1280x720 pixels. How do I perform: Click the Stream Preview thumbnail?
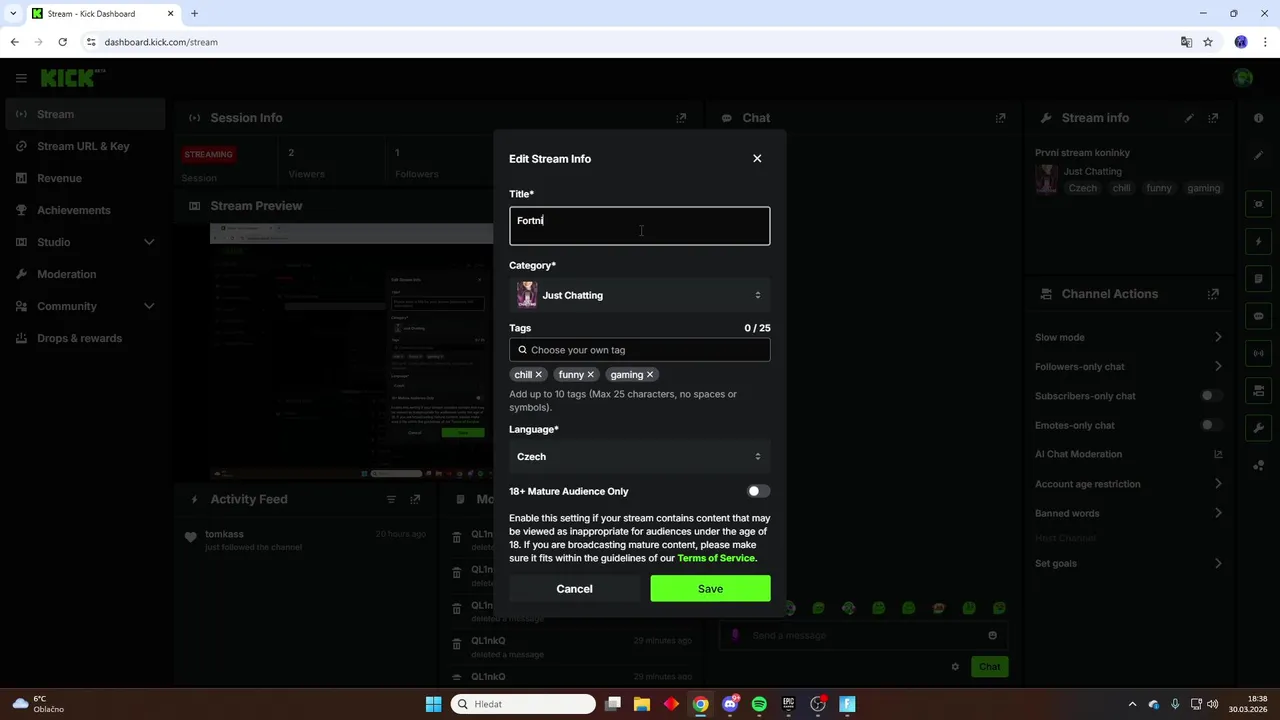coord(352,351)
